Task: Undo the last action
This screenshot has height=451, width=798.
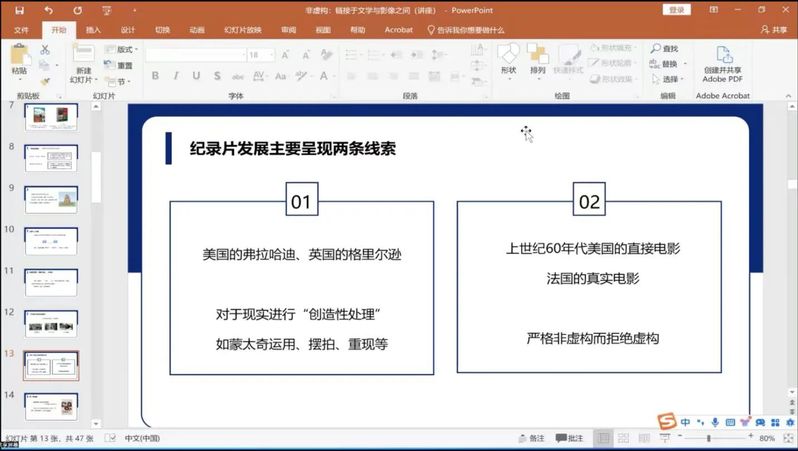Action: tap(48, 10)
